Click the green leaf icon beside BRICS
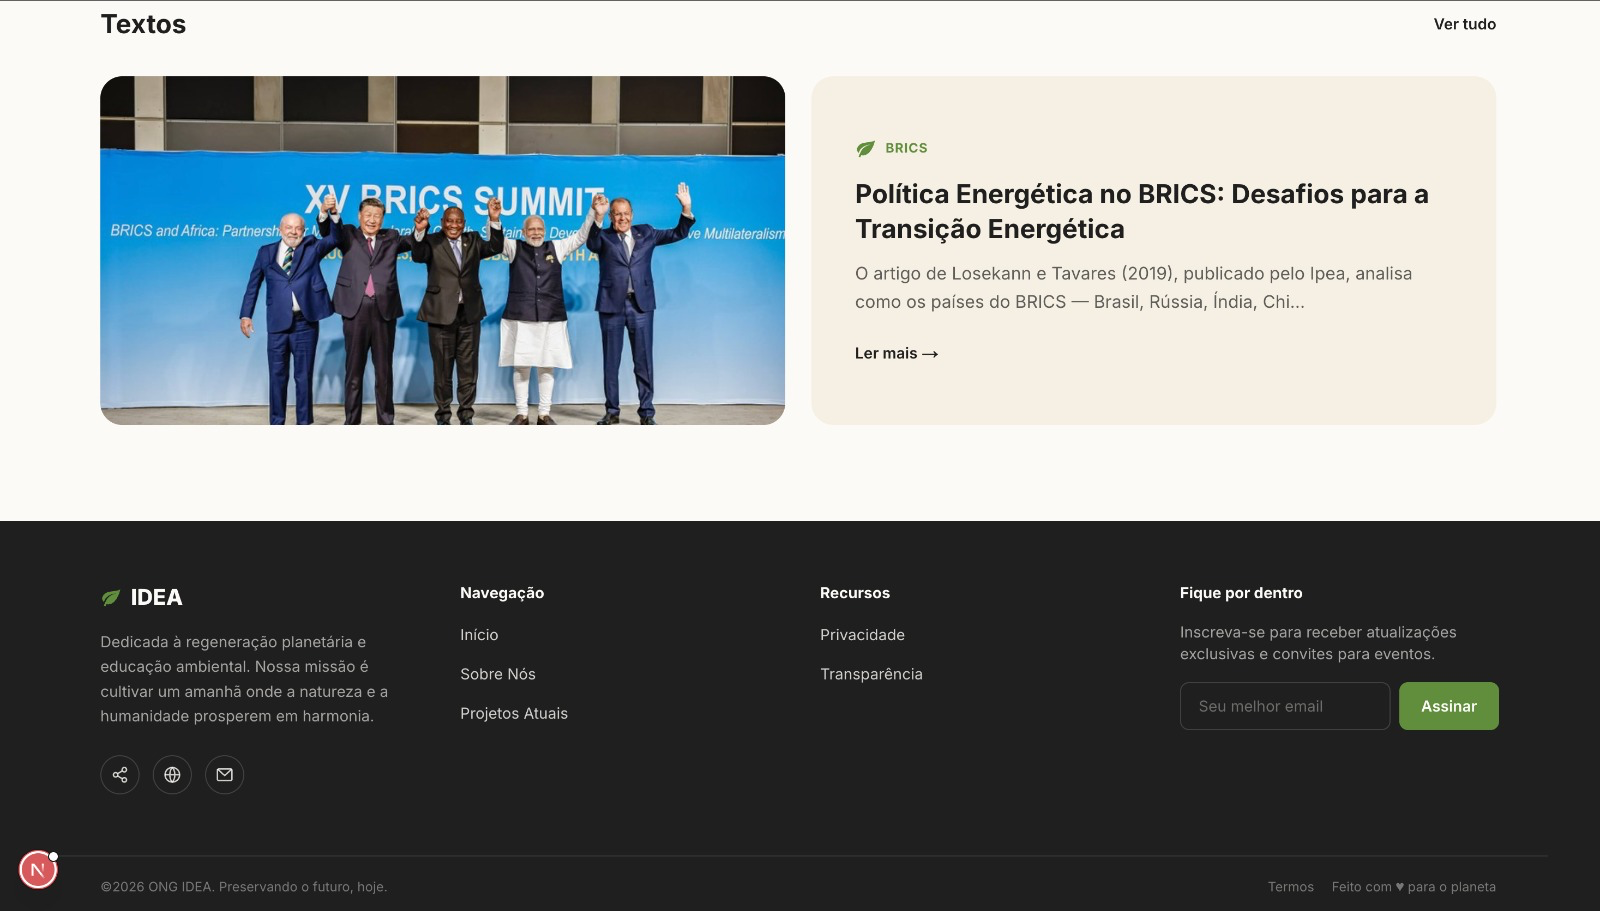Screen dimensions: 1600x911 [x=866, y=149]
